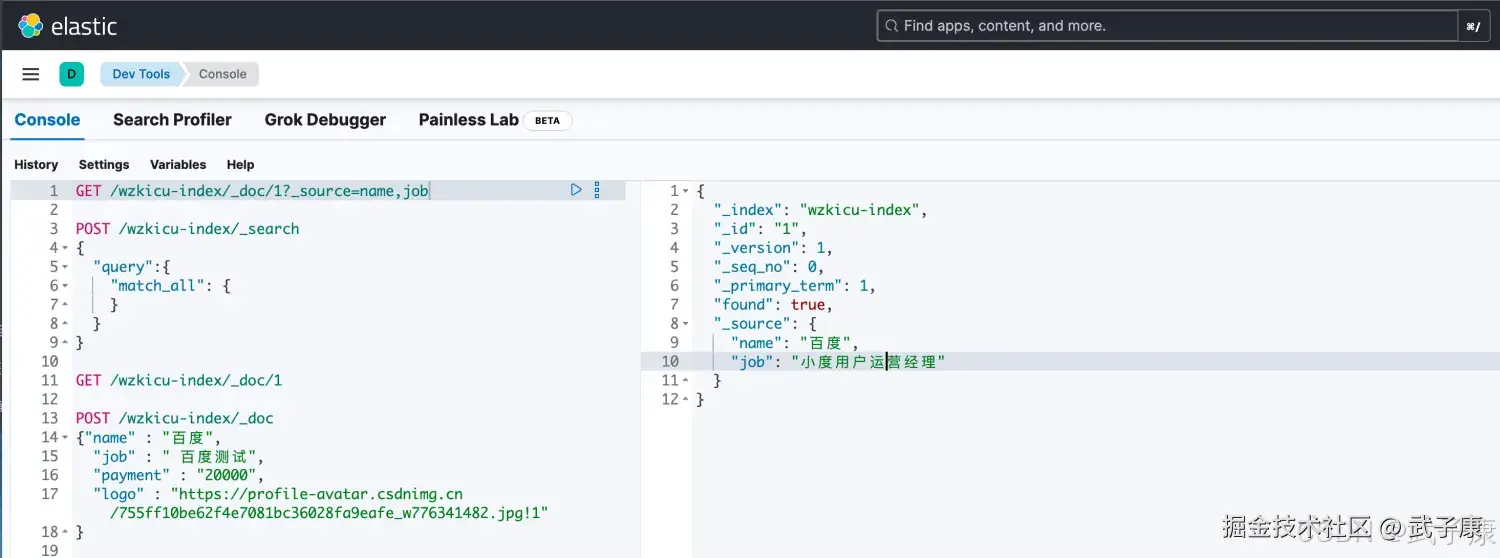Fold the root response object at line 1
The width and height of the screenshot is (1500, 558).
pyautogui.click(x=686, y=191)
